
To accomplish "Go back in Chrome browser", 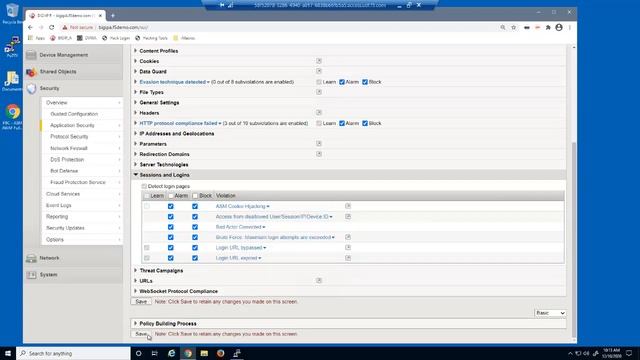I will 30,27.
